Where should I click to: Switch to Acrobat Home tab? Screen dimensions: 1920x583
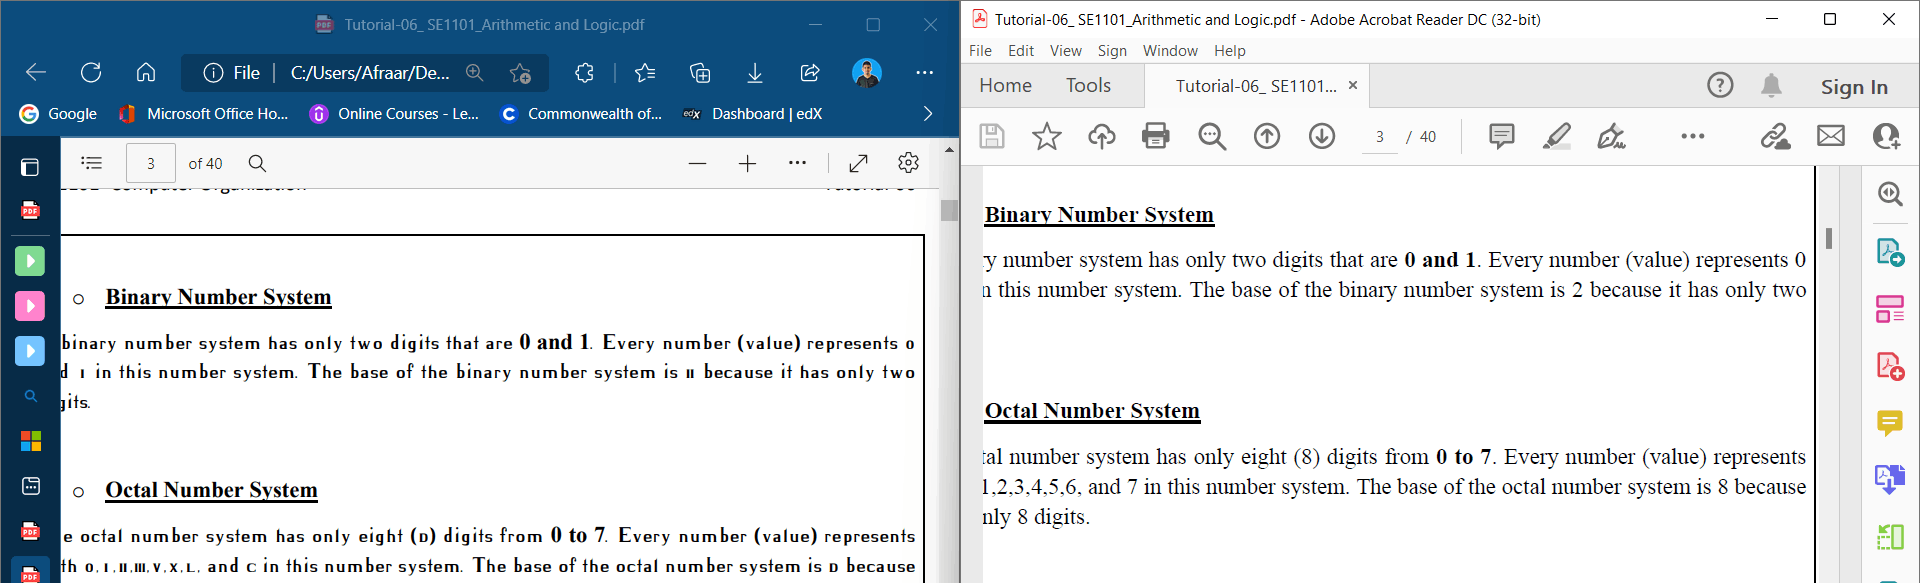click(1005, 86)
